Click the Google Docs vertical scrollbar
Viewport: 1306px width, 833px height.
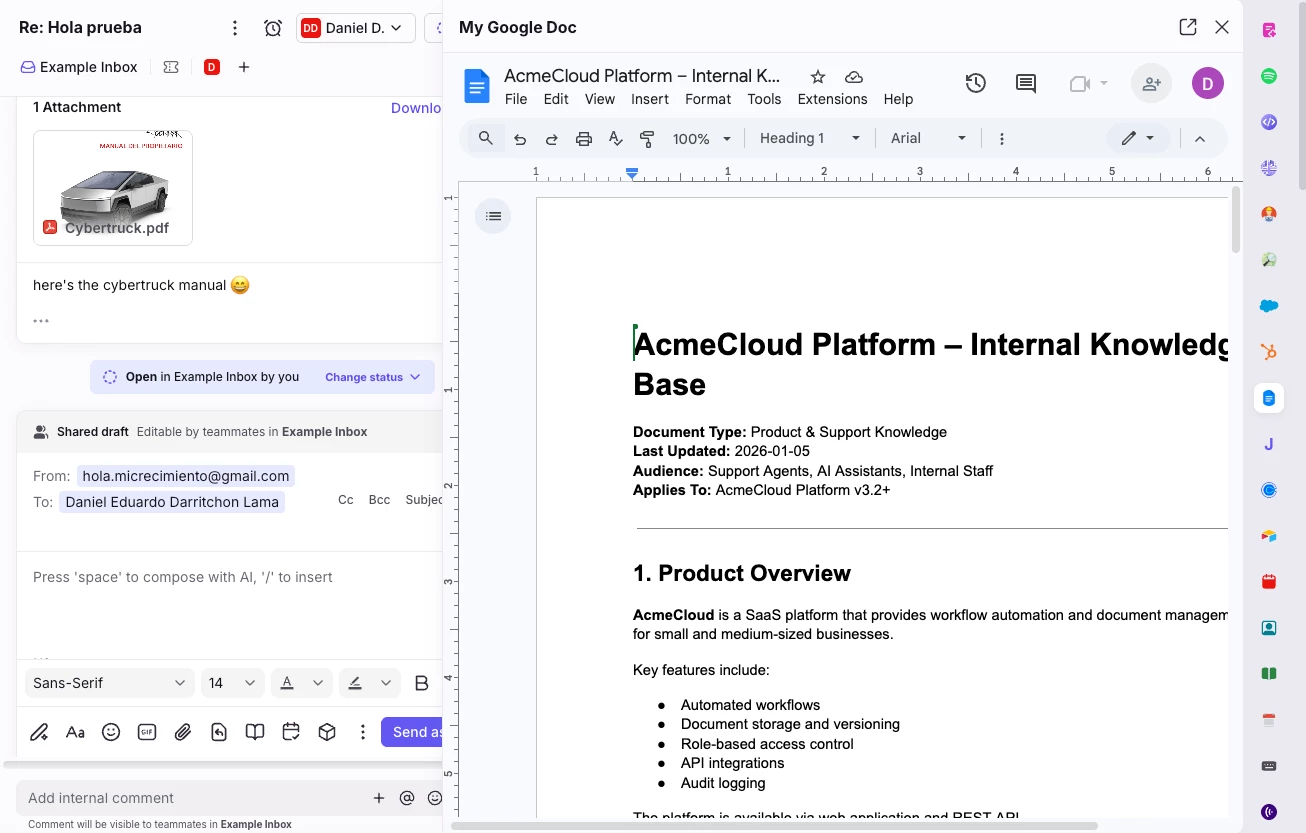point(1236,220)
